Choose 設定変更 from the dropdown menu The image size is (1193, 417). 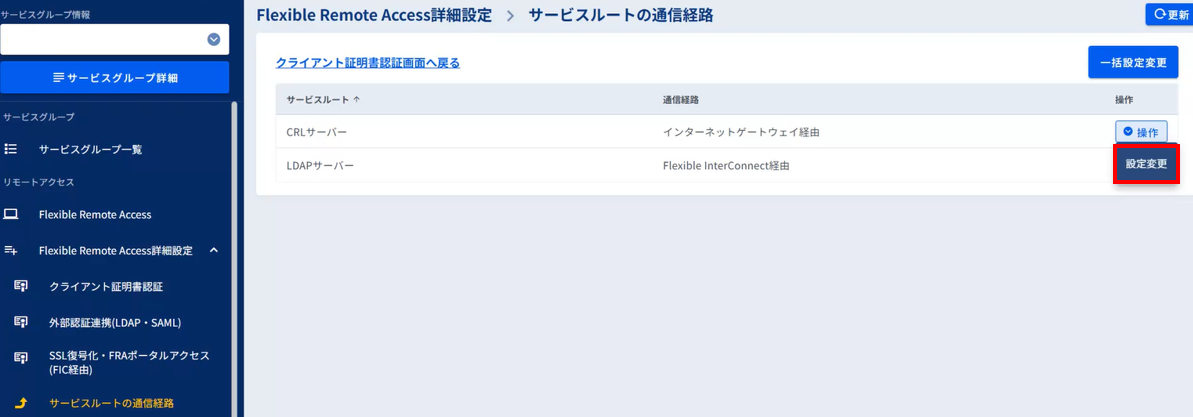coord(1146,164)
